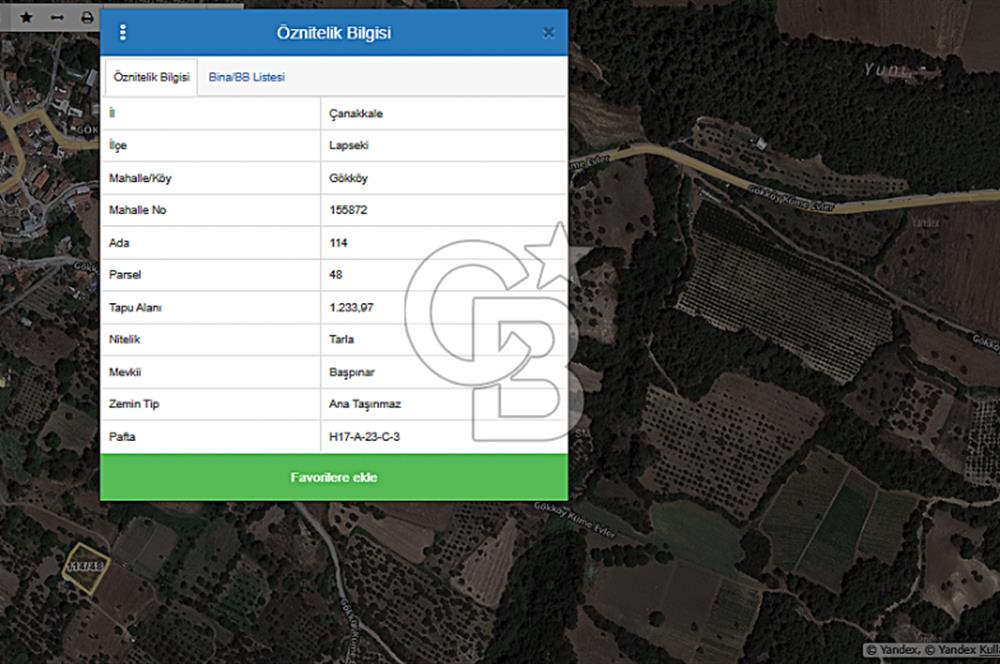Select Mahalle No value 155872
The width and height of the screenshot is (1000, 664).
[x=348, y=210]
